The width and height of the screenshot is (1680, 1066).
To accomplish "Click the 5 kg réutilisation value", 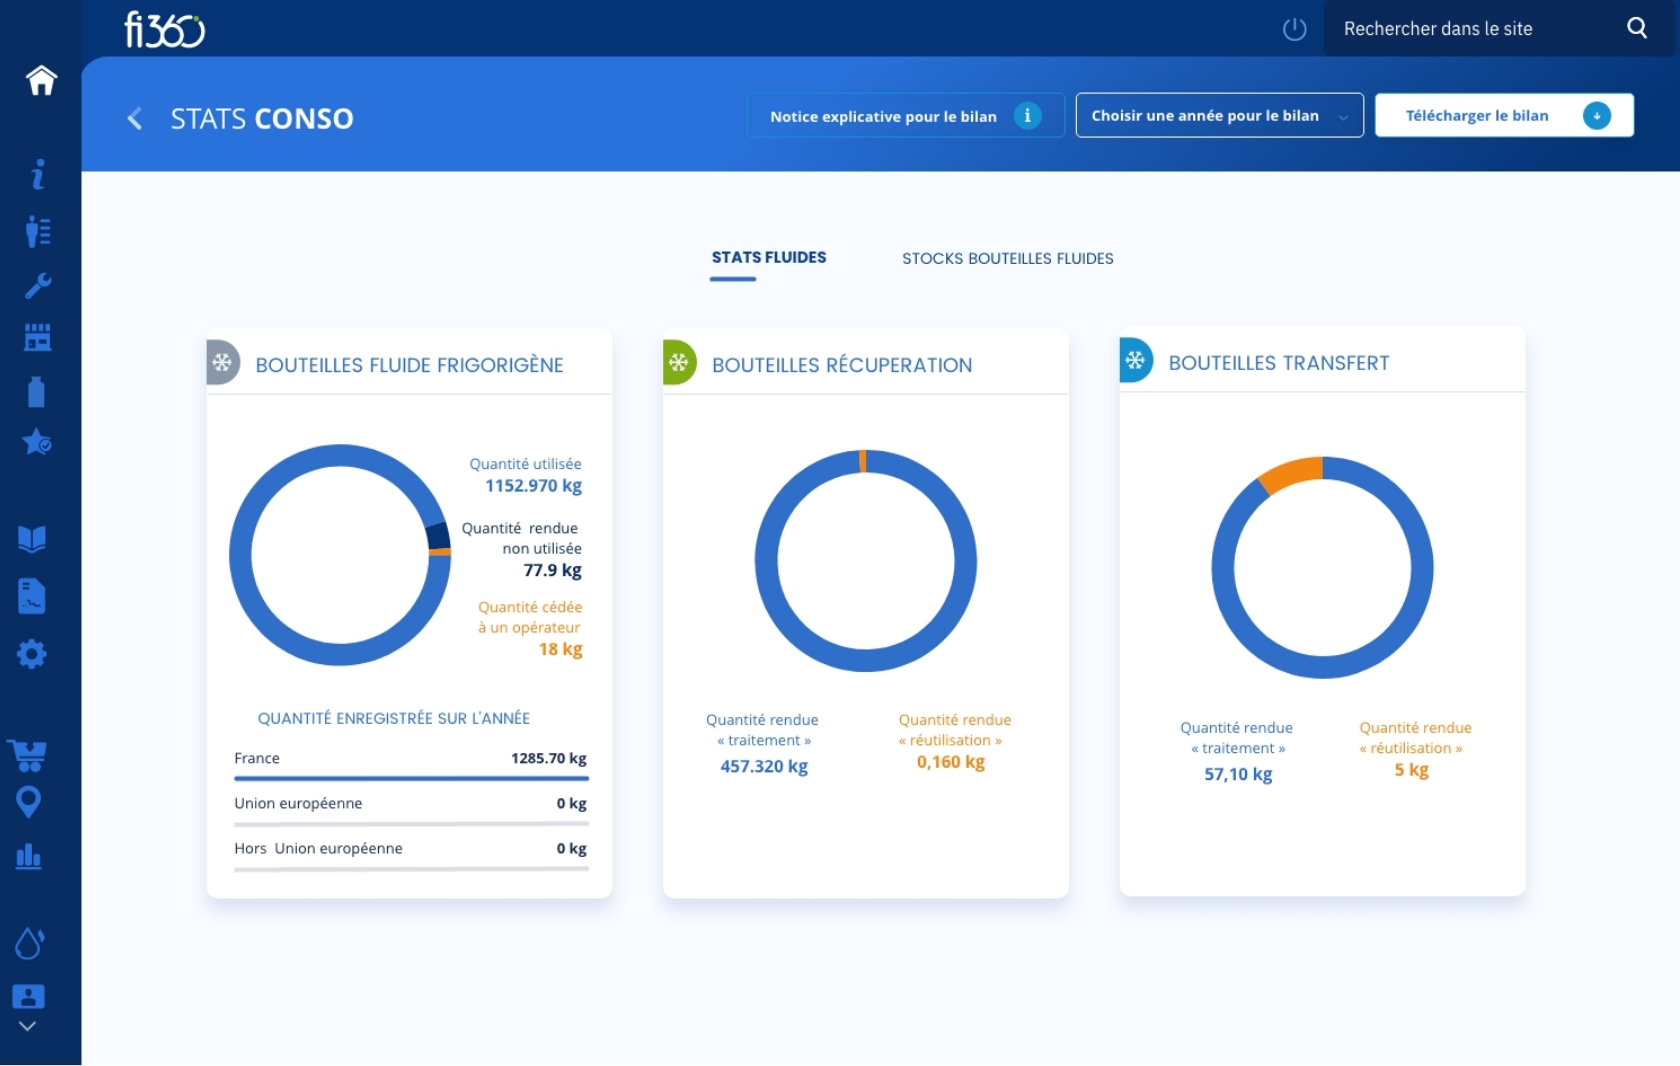I will pyautogui.click(x=1411, y=770).
